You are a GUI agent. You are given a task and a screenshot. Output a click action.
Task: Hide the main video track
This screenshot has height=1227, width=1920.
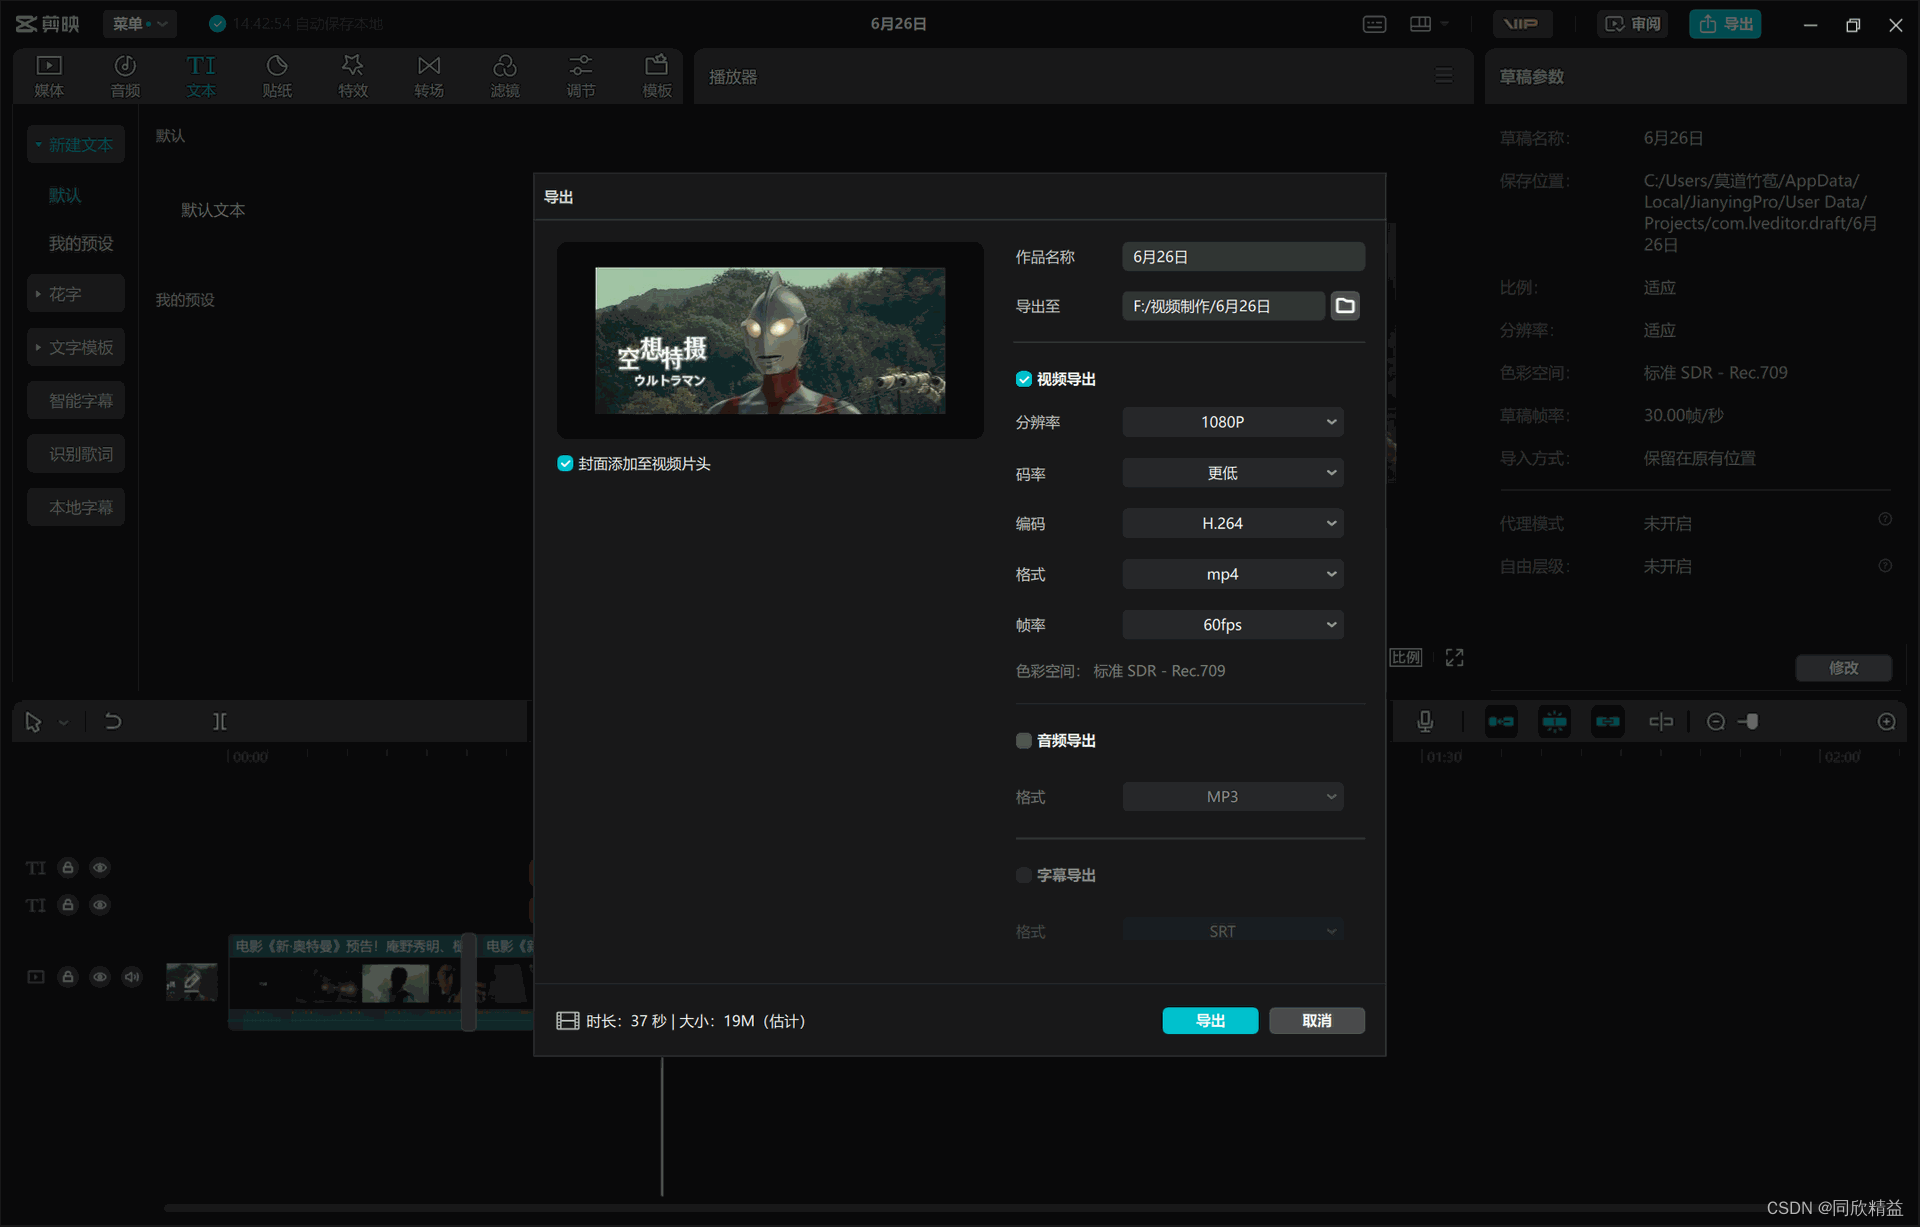click(100, 977)
